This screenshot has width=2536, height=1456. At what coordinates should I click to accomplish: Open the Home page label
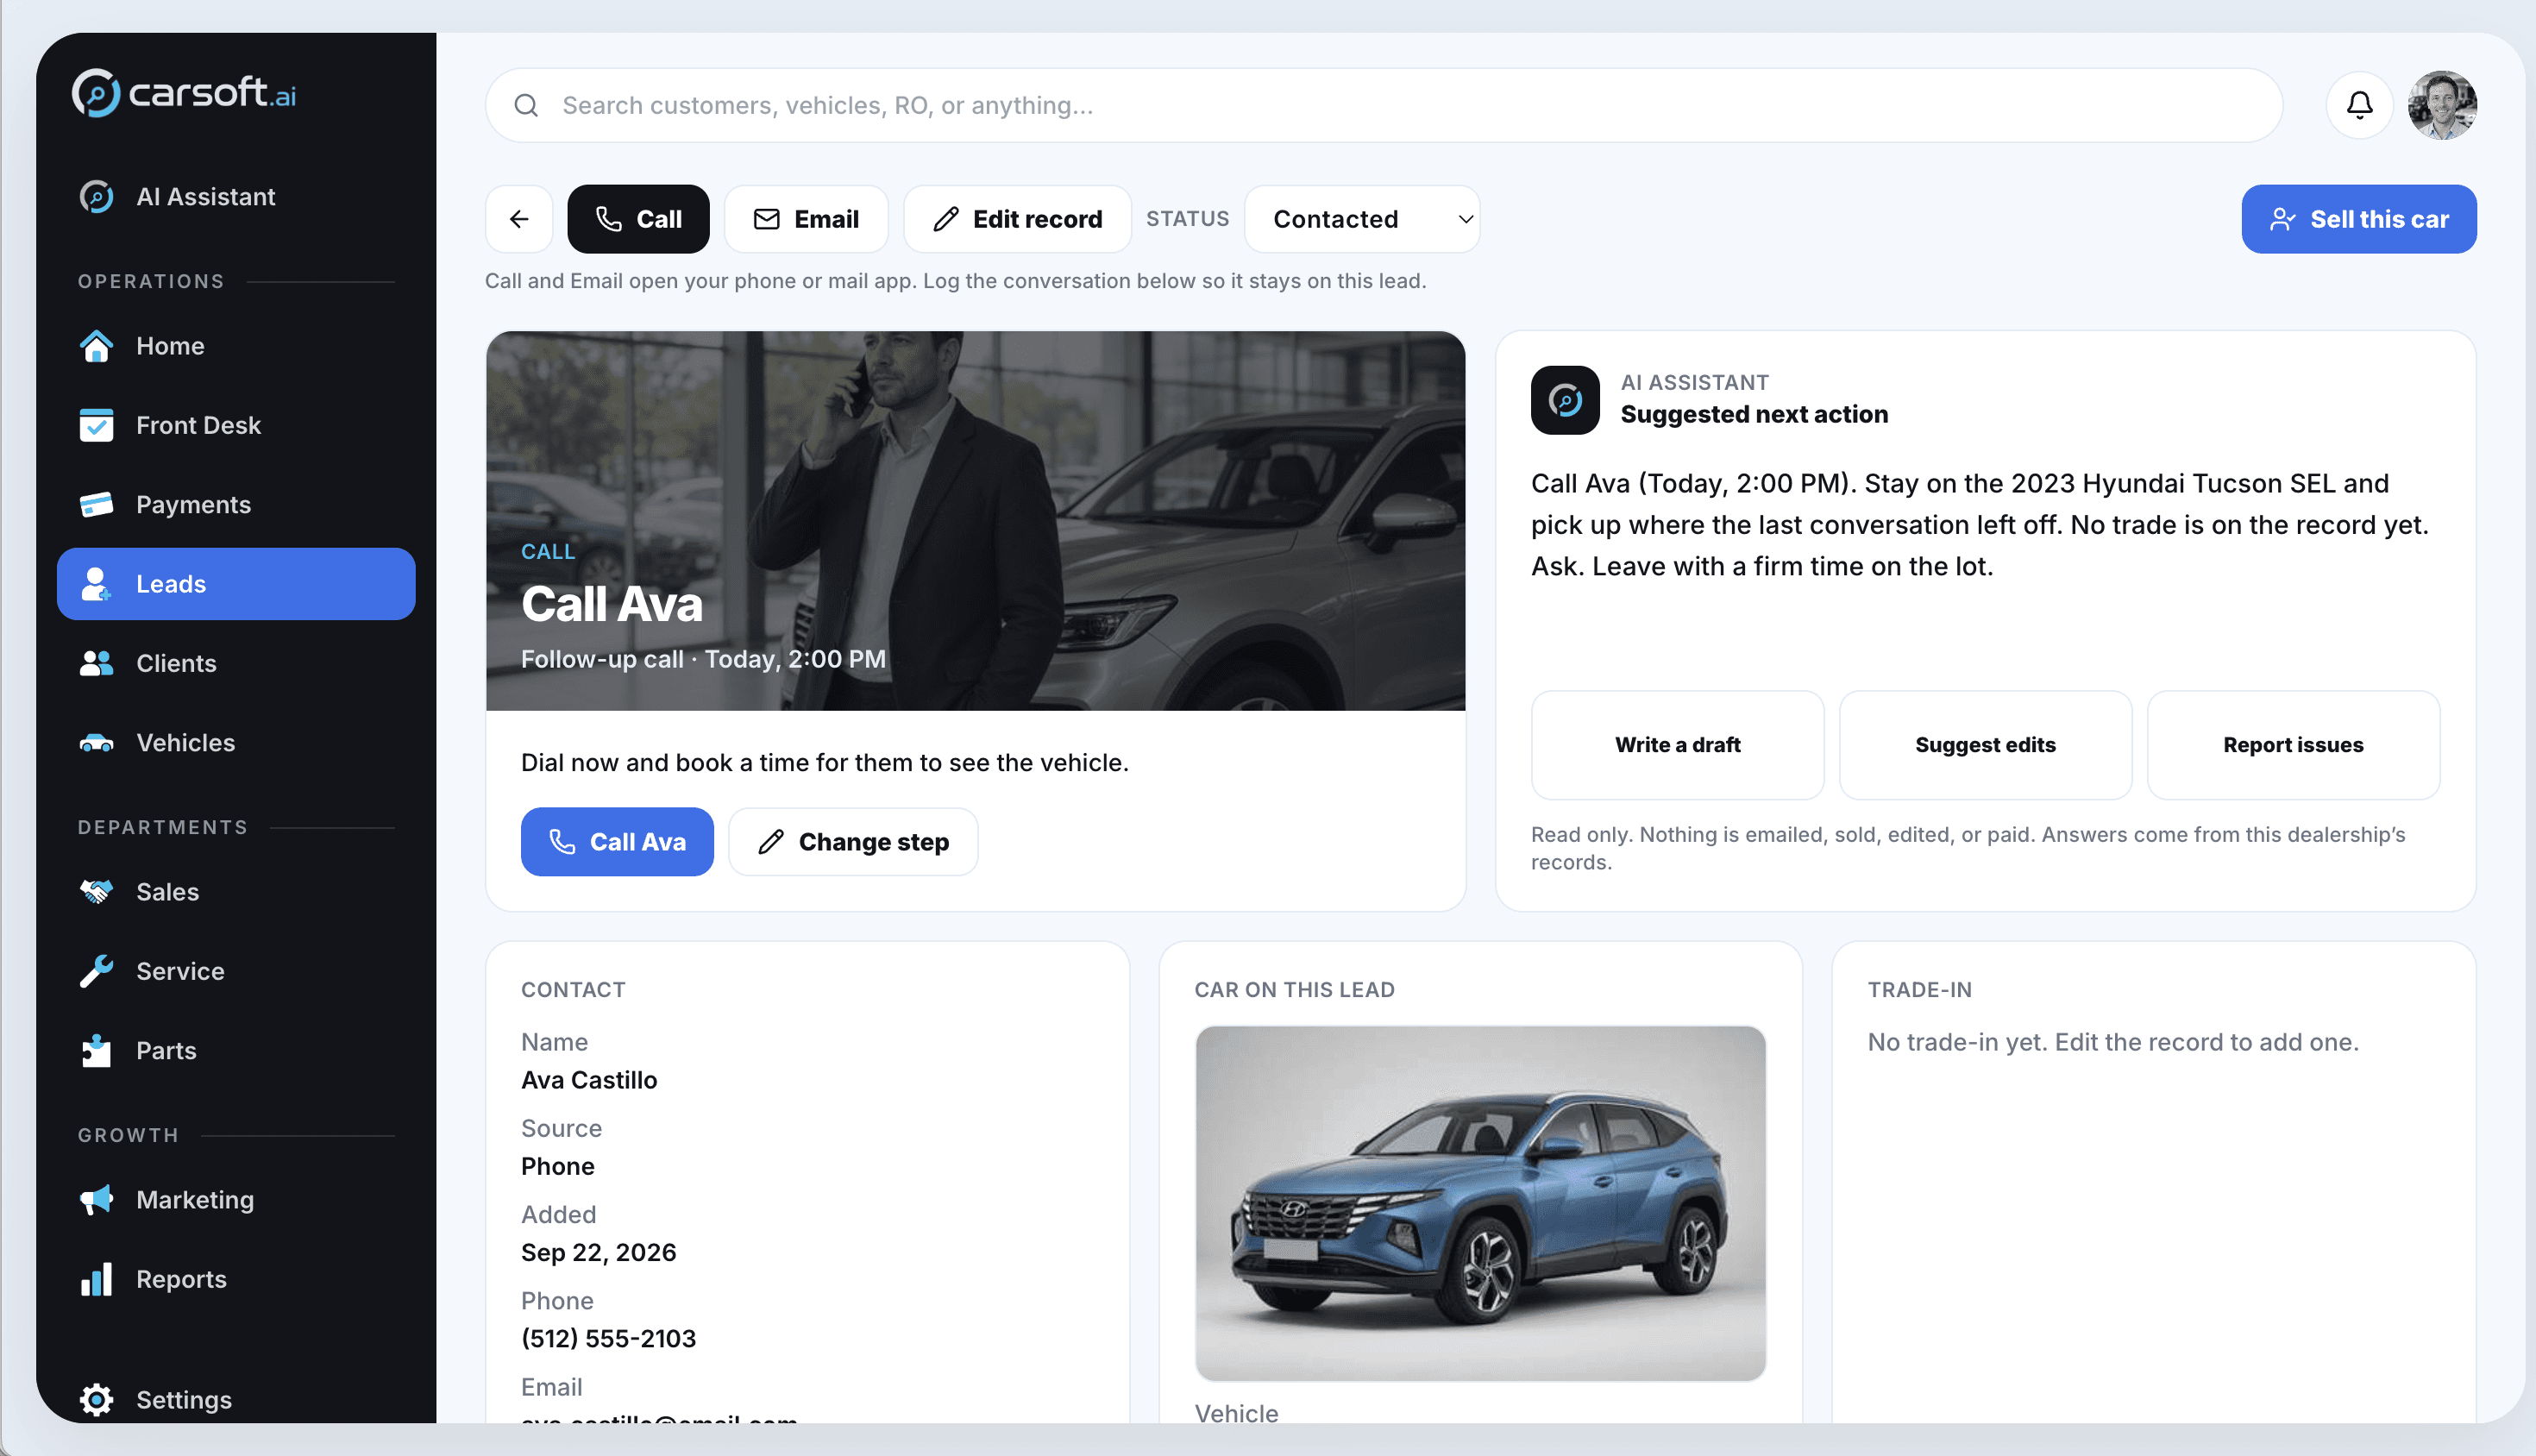click(170, 346)
